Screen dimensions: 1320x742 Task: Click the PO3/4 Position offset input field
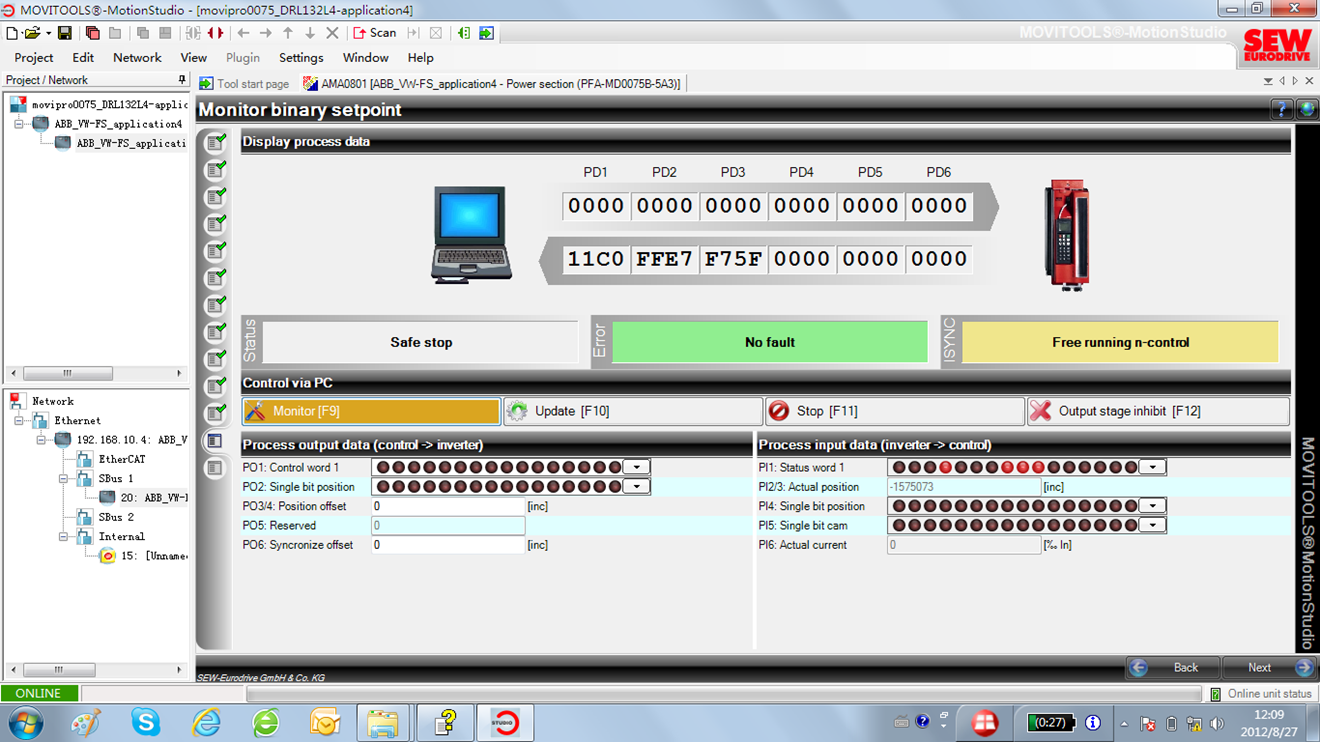point(448,507)
